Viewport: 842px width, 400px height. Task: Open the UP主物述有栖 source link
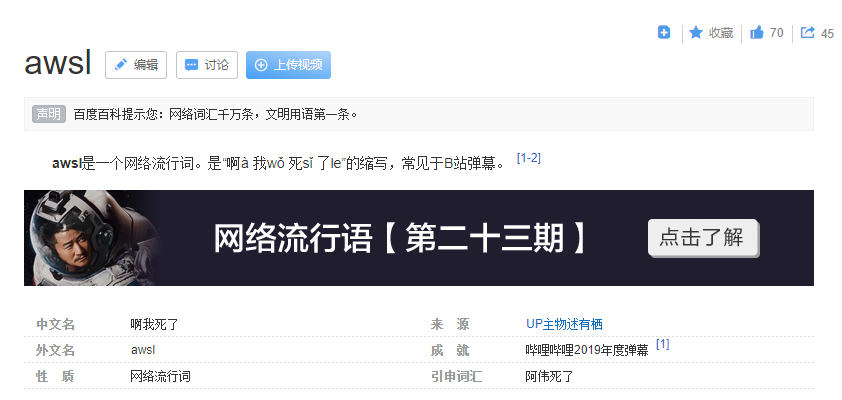[x=564, y=324]
